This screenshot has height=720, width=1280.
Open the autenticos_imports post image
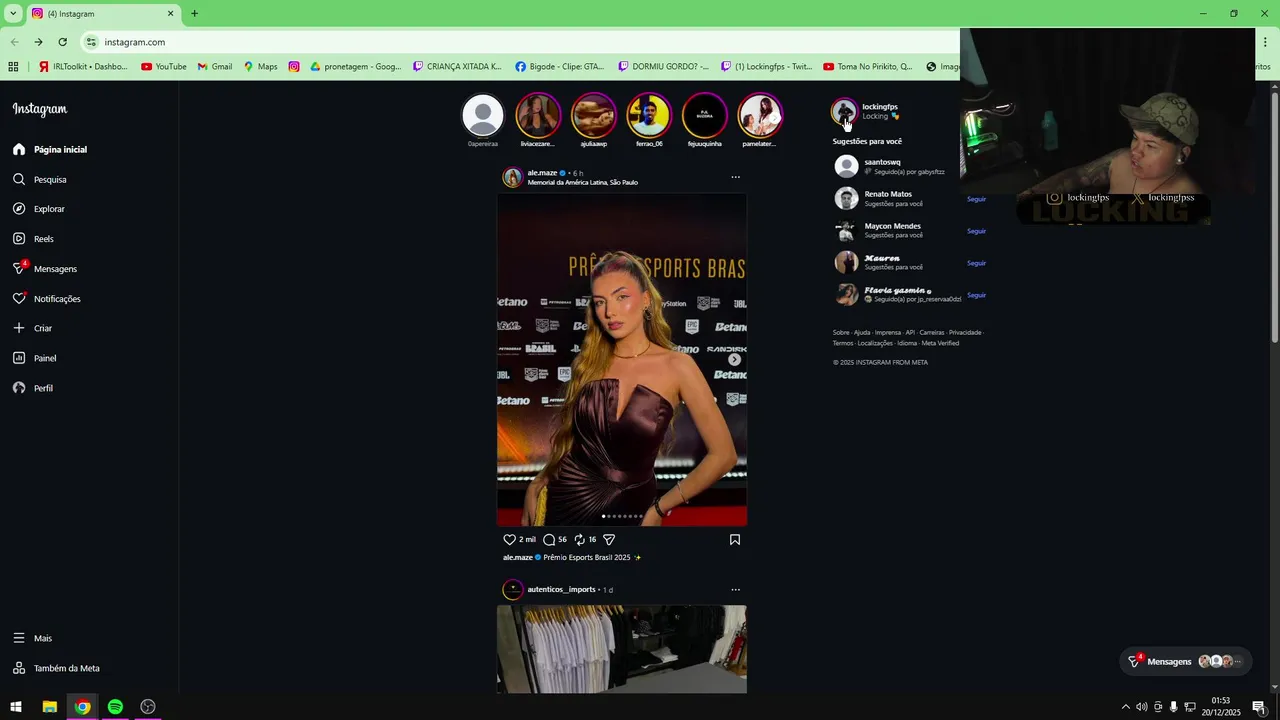622,649
